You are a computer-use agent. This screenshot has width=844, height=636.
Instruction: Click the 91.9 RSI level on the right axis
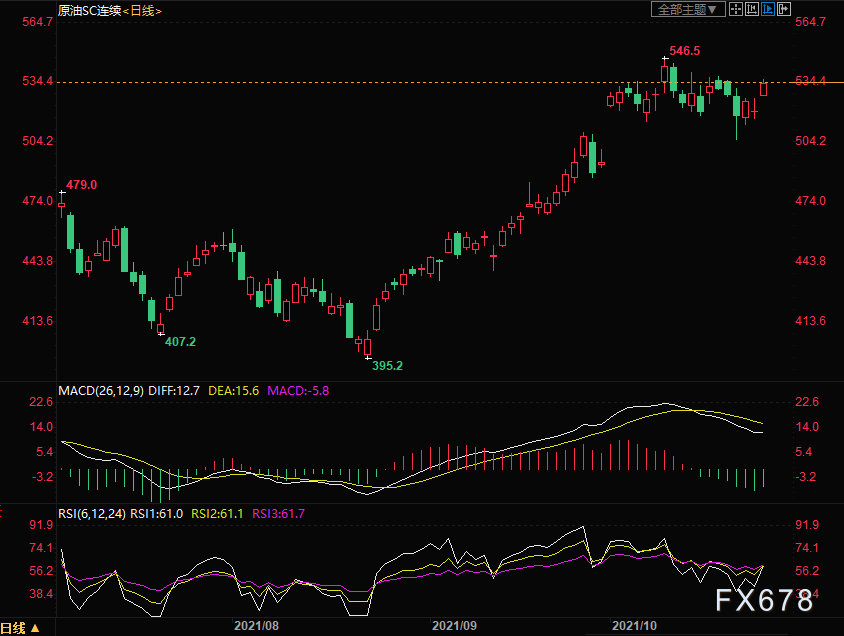[x=807, y=525]
